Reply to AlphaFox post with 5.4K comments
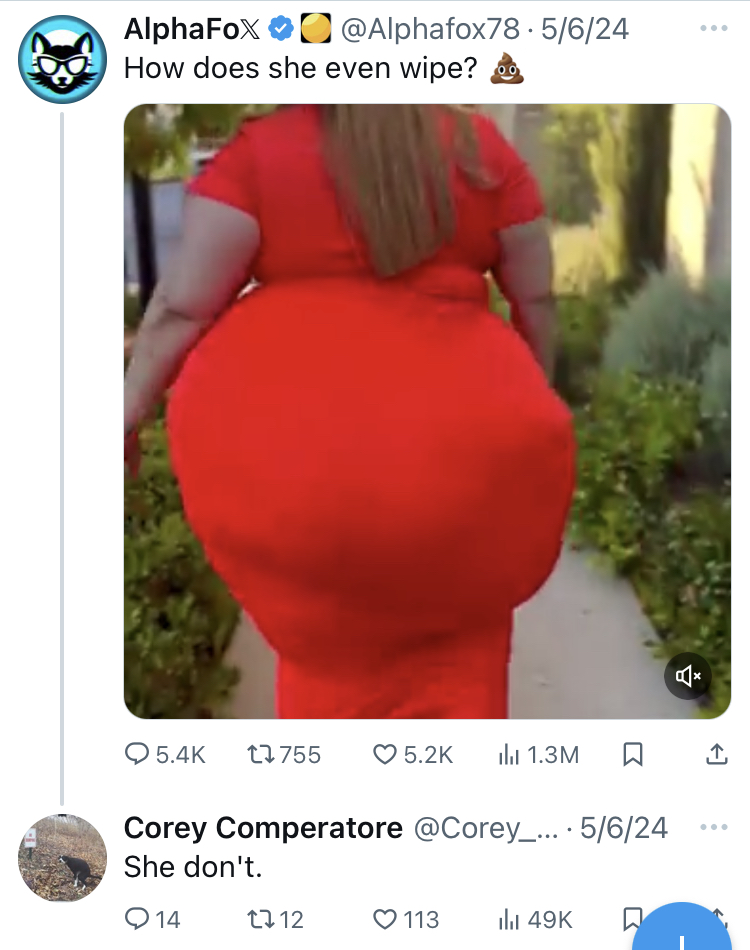The image size is (750, 950). coord(165,754)
